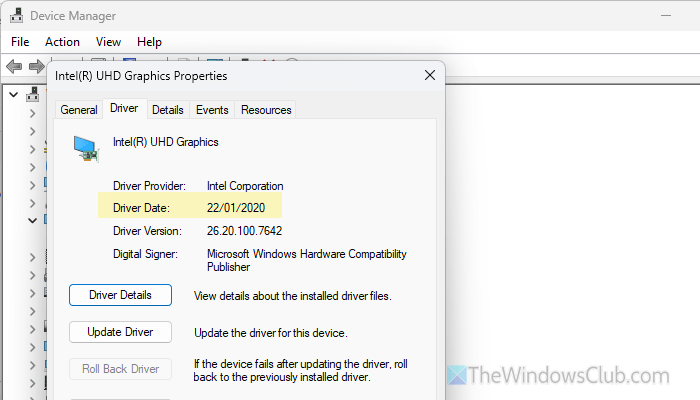The height and width of the screenshot is (400, 700).
Task: Click the Device Manager title bar icon
Action: [x=17, y=16]
